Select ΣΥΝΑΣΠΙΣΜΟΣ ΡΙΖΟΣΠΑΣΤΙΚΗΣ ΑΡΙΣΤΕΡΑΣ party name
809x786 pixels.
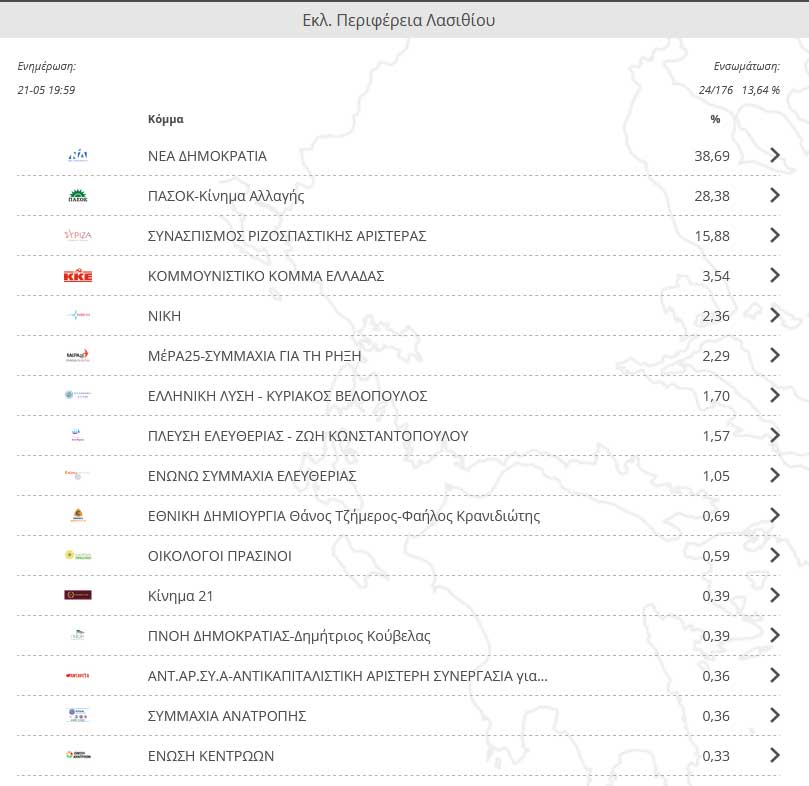point(287,236)
